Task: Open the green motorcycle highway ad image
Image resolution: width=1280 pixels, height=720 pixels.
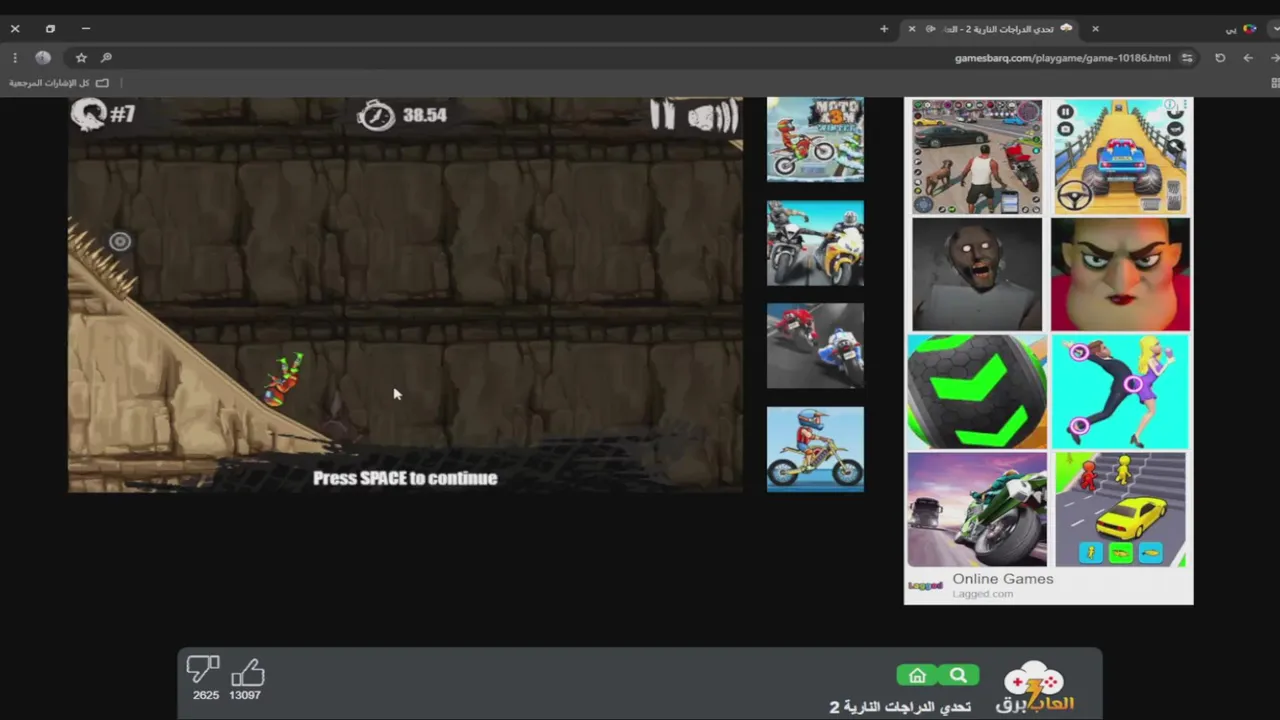Action: click(977, 509)
